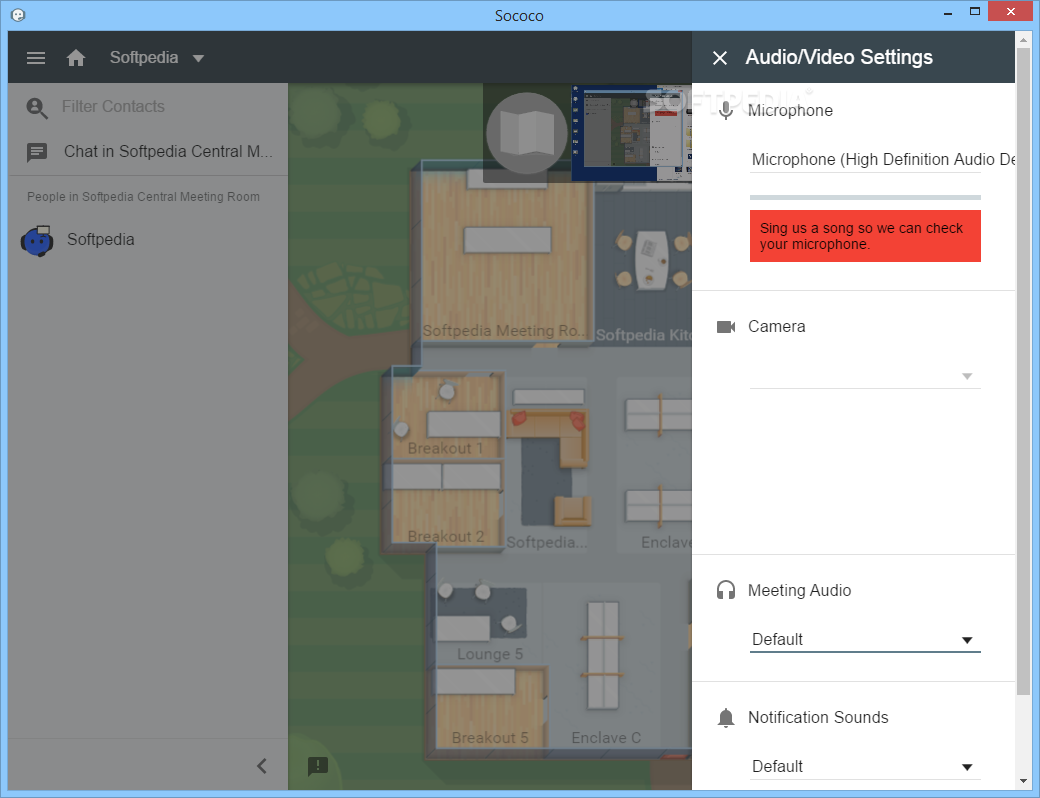The image size is (1040, 798).
Task: Click the red sing us a song message
Action: 865,236
